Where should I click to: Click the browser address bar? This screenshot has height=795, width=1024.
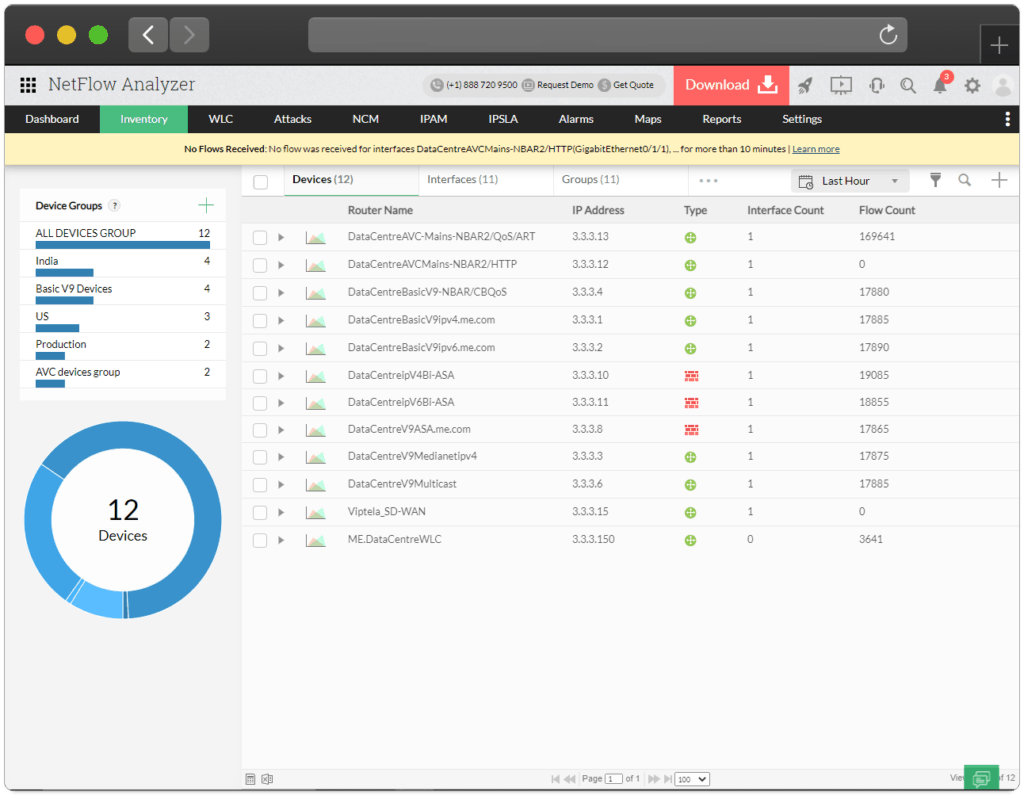click(607, 35)
